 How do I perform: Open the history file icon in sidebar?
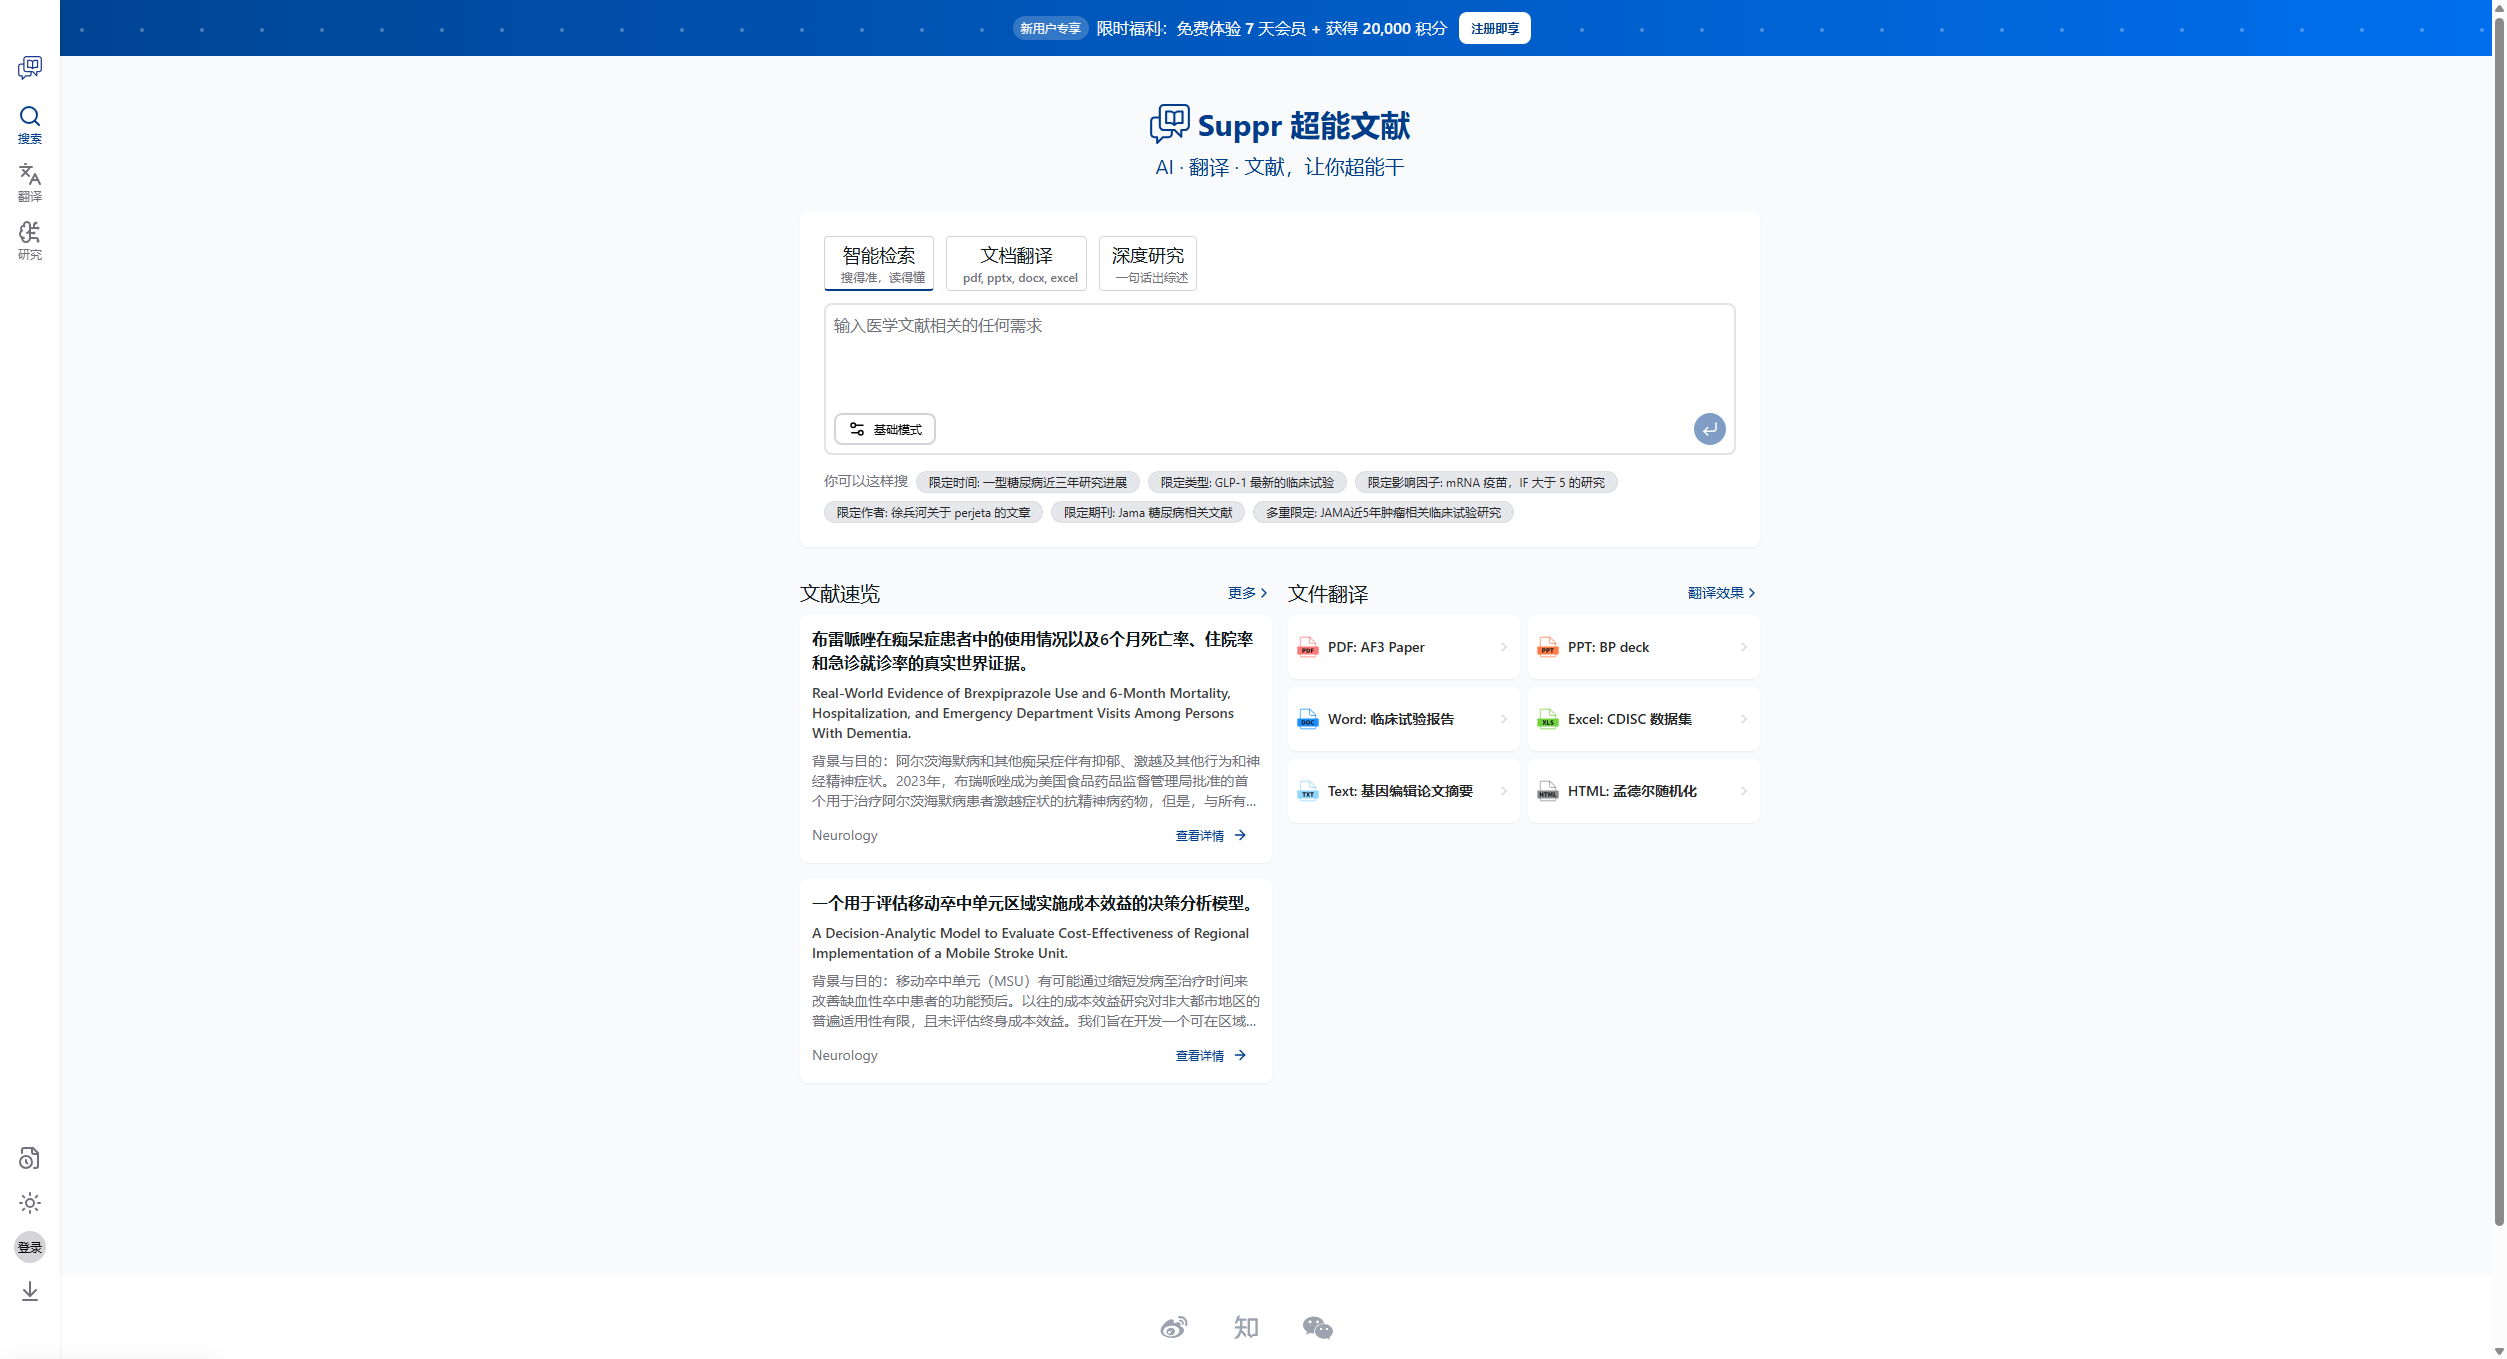pyautogui.click(x=30, y=1158)
